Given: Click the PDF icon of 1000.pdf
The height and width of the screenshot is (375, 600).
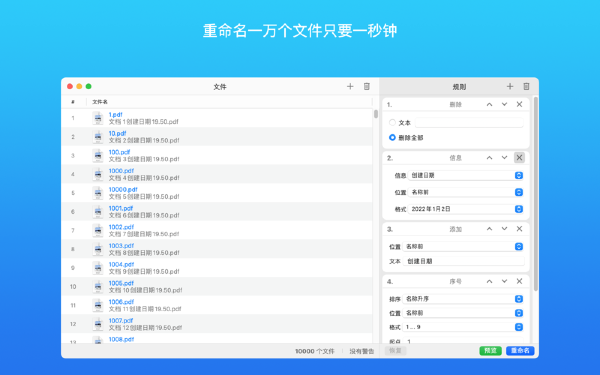Looking at the screenshot, I should (98, 174).
